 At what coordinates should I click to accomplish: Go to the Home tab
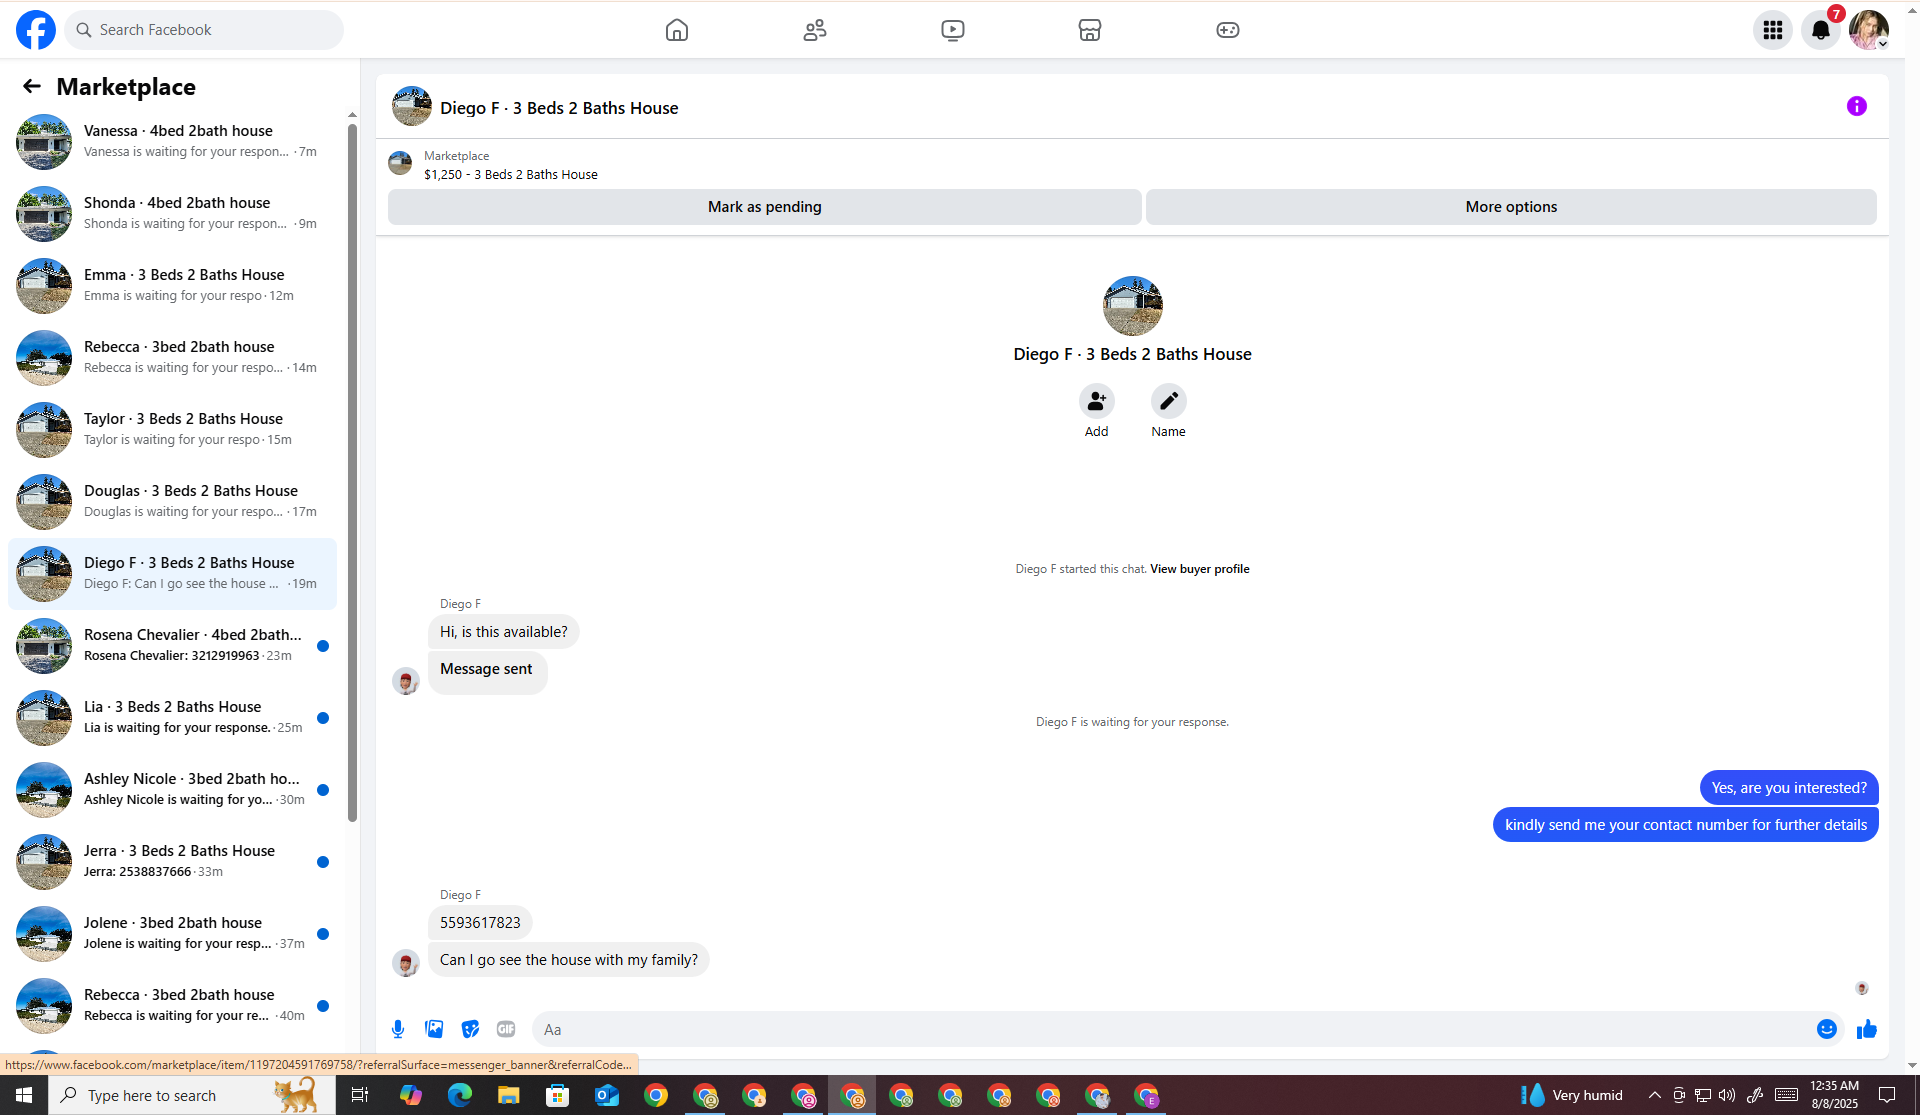pyautogui.click(x=677, y=30)
